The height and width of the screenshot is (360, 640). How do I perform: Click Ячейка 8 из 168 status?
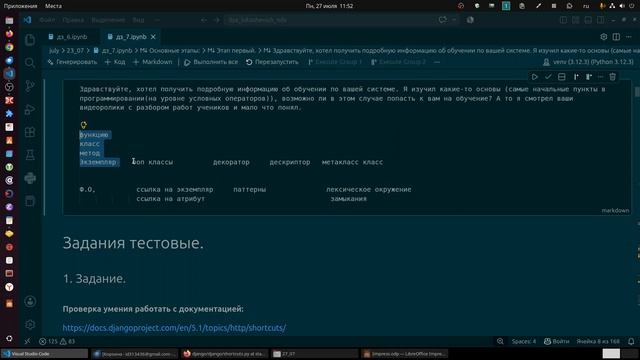[598, 341]
